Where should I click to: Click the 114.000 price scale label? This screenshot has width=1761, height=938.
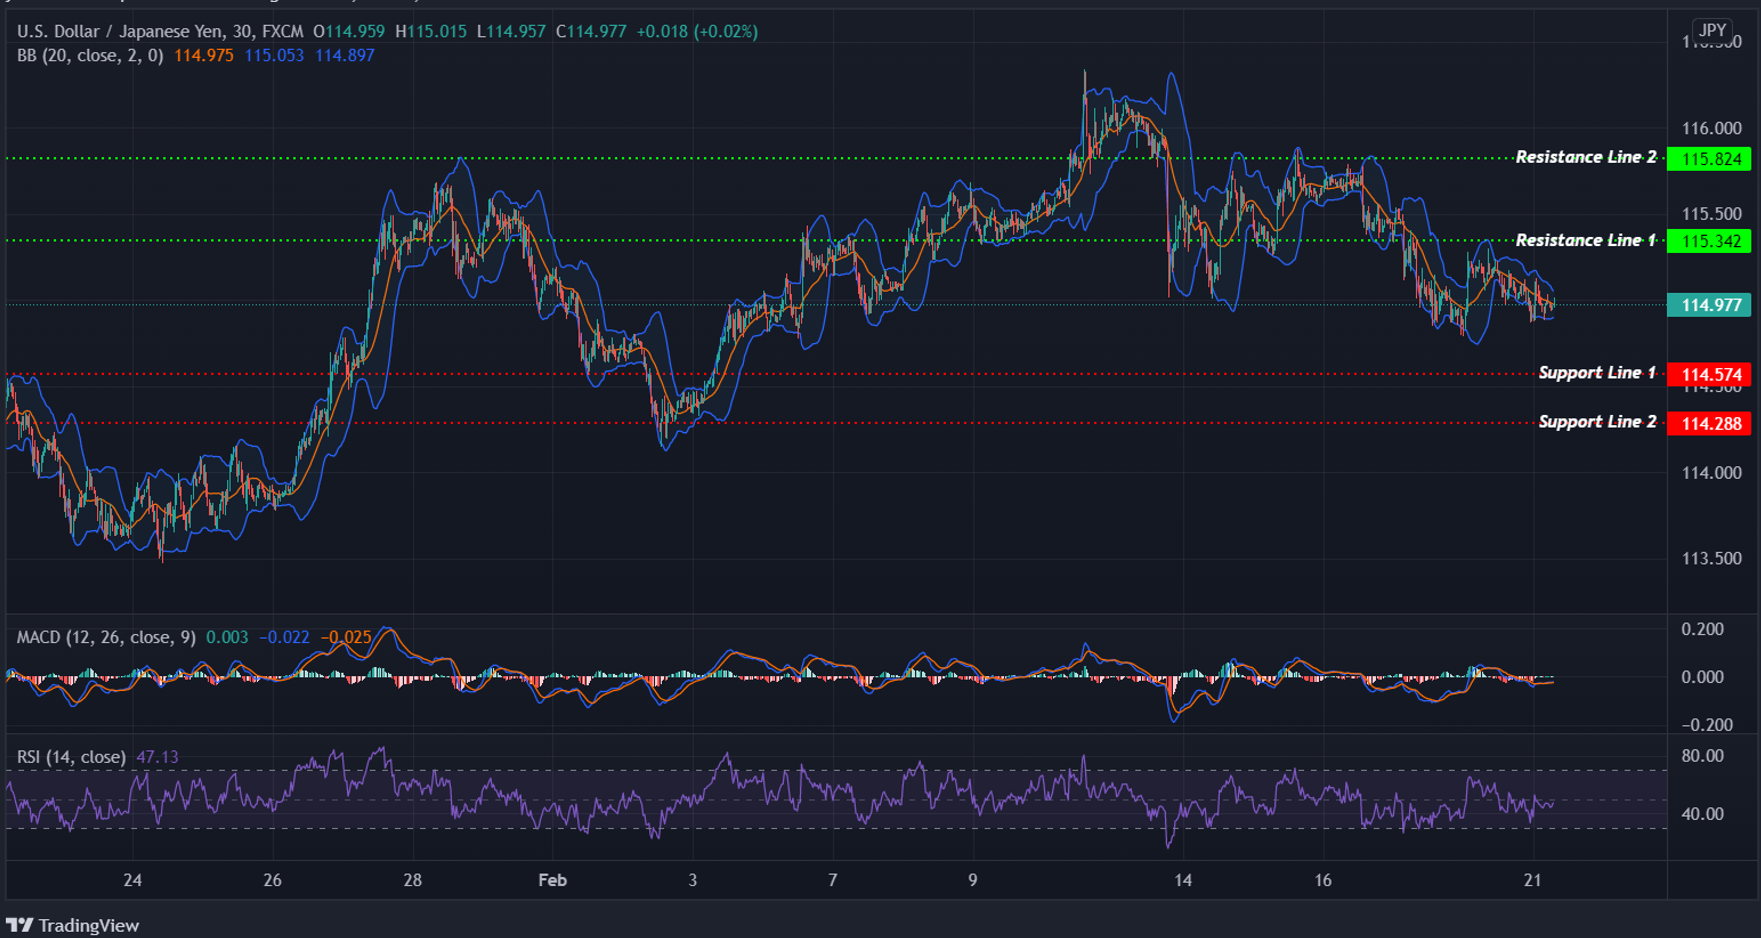[x=1711, y=472]
